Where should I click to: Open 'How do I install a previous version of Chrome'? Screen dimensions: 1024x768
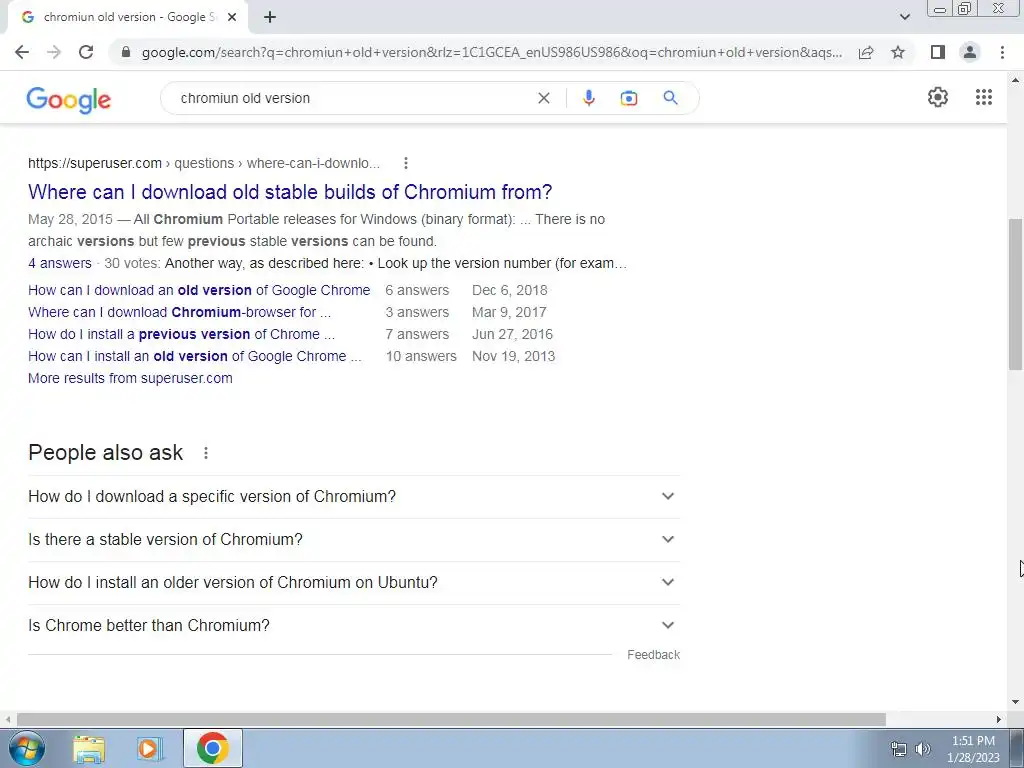(x=182, y=334)
